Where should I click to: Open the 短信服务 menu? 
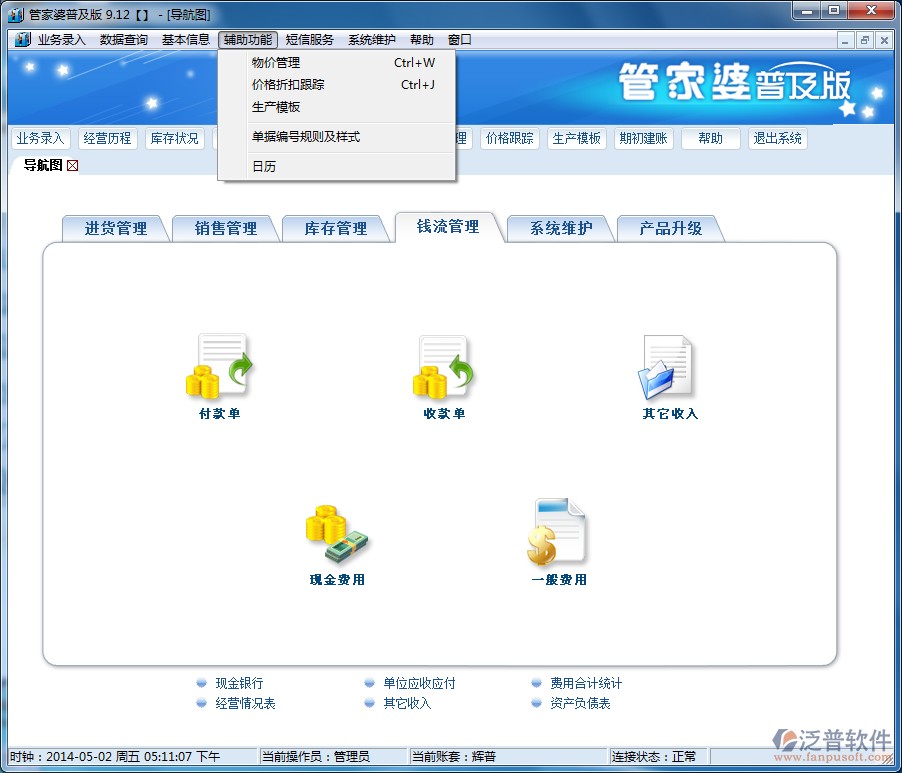309,40
